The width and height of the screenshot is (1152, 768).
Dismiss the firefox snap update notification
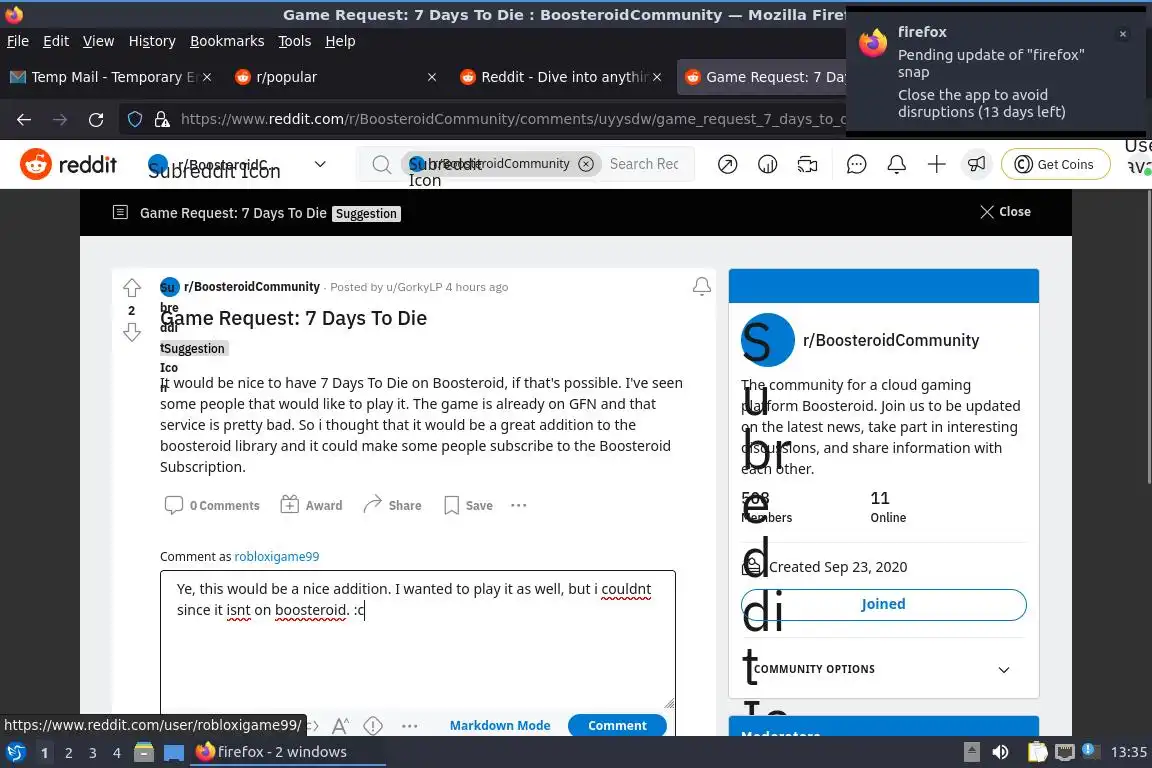tap(1123, 34)
